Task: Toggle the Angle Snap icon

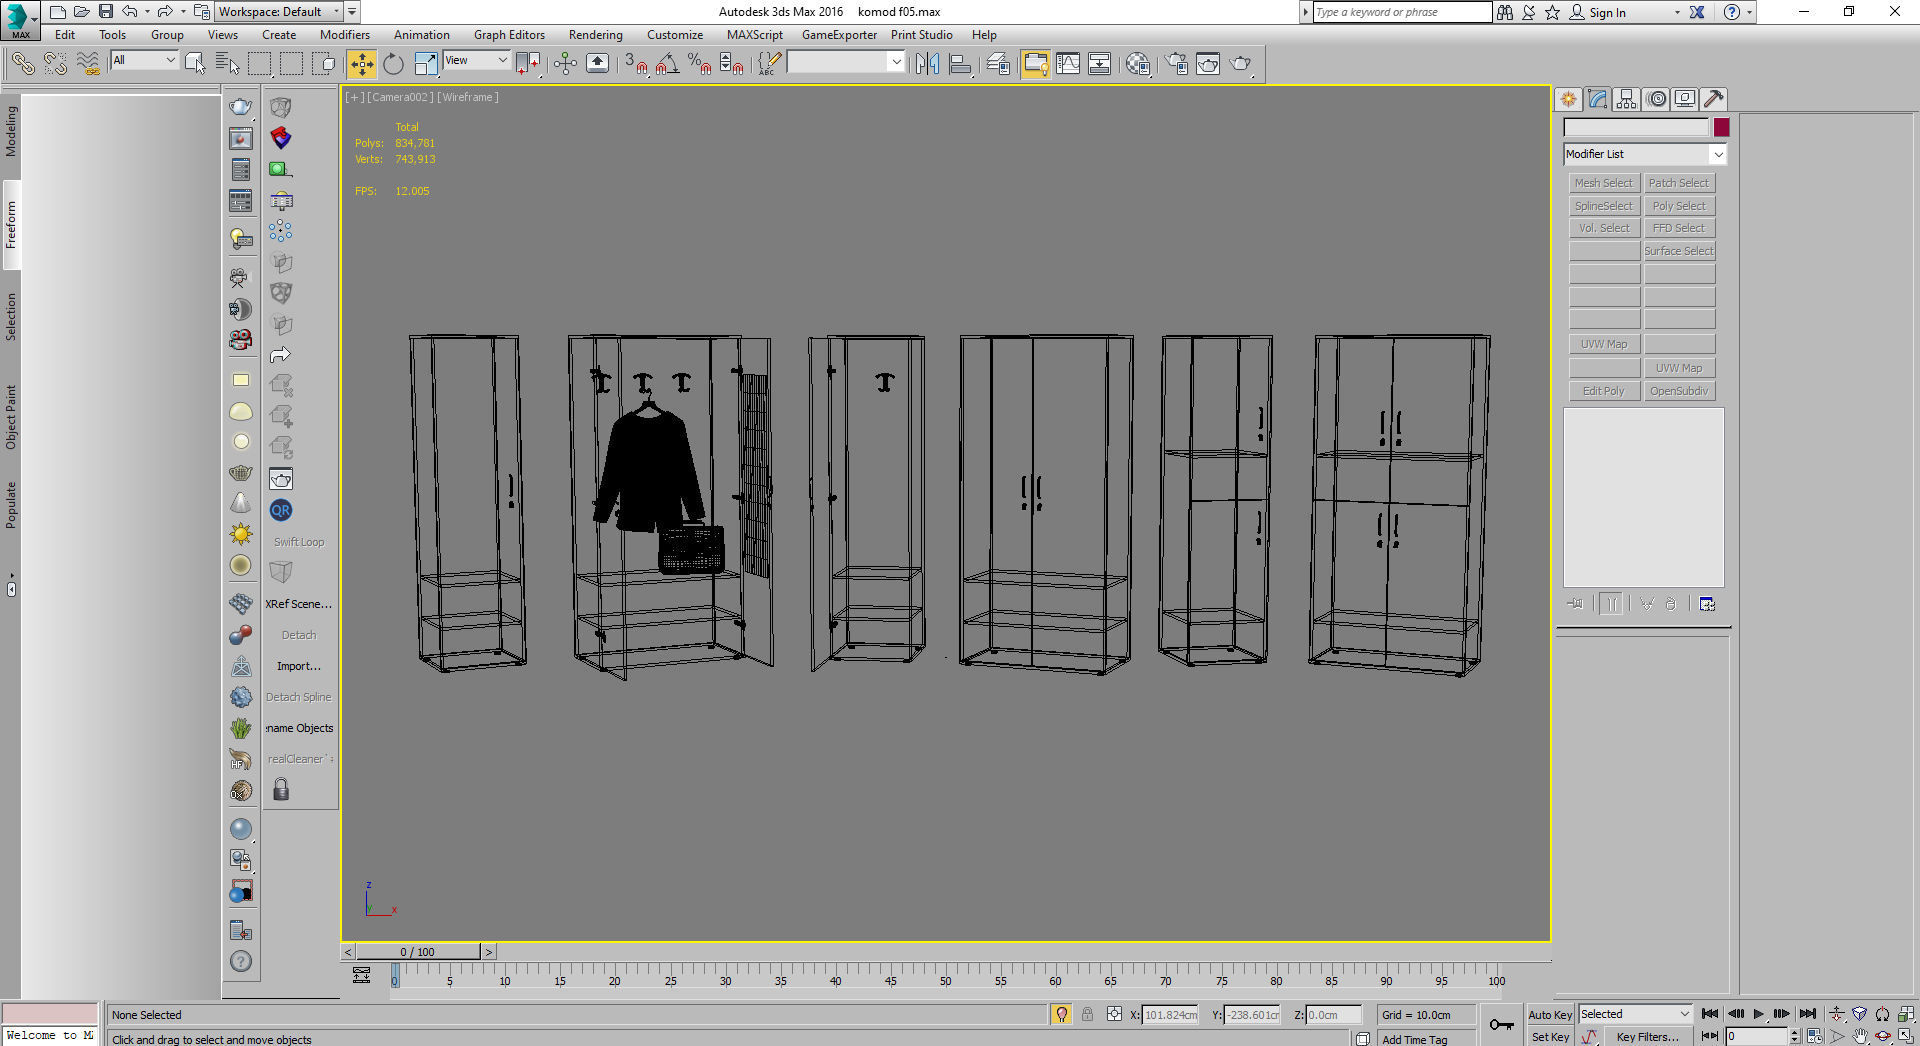Action: [x=668, y=64]
